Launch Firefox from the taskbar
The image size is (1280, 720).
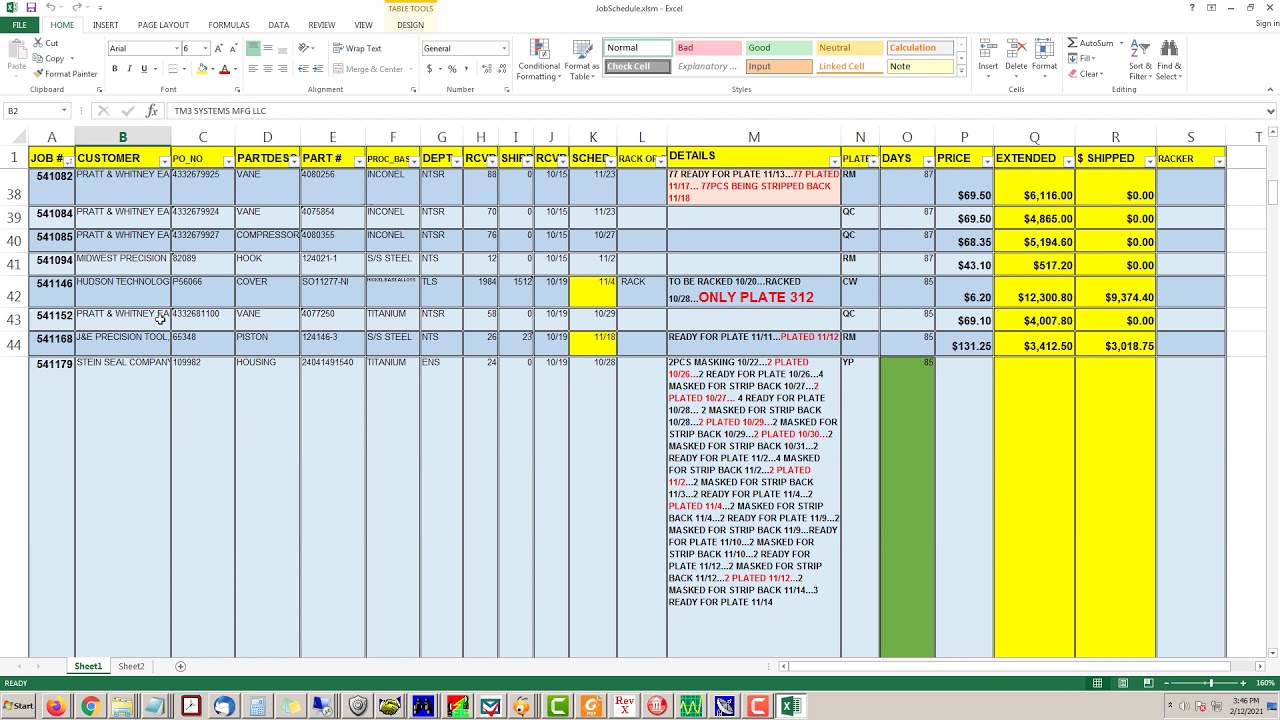click(55, 707)
